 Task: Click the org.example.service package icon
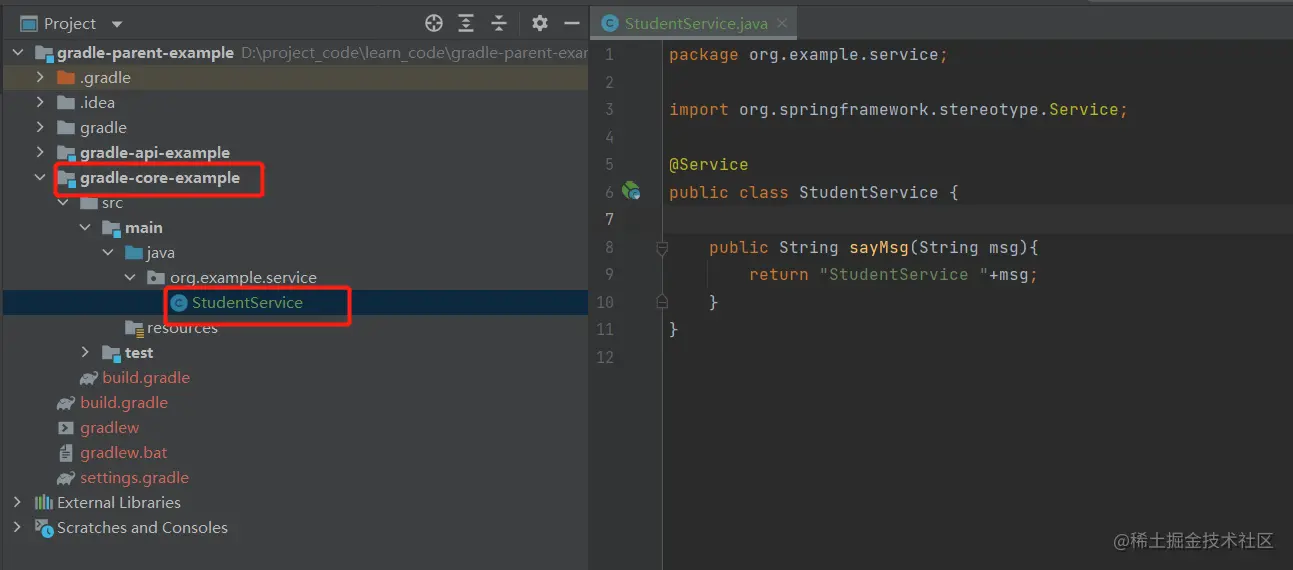click(x=156, y=277)
